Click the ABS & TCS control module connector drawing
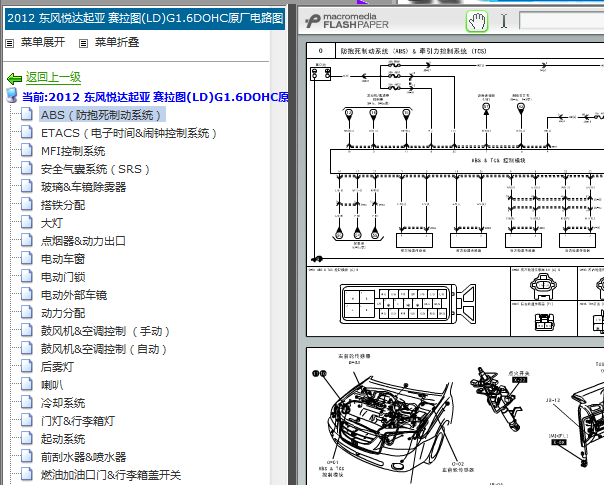Viewport: 604px width, 485px height. [x=408, y=304]
